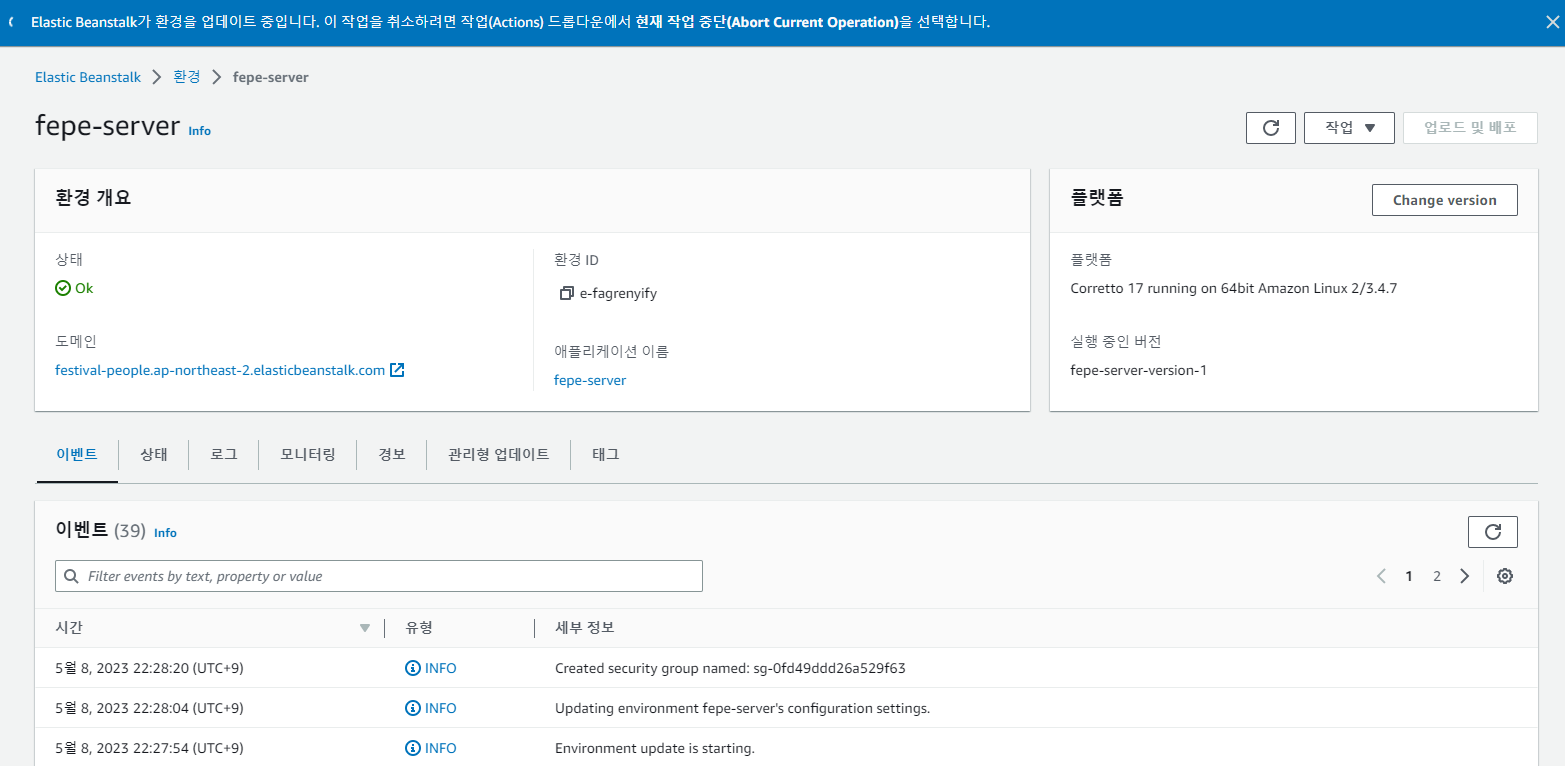Click the spinner icon in the banner

click(11, 22)
